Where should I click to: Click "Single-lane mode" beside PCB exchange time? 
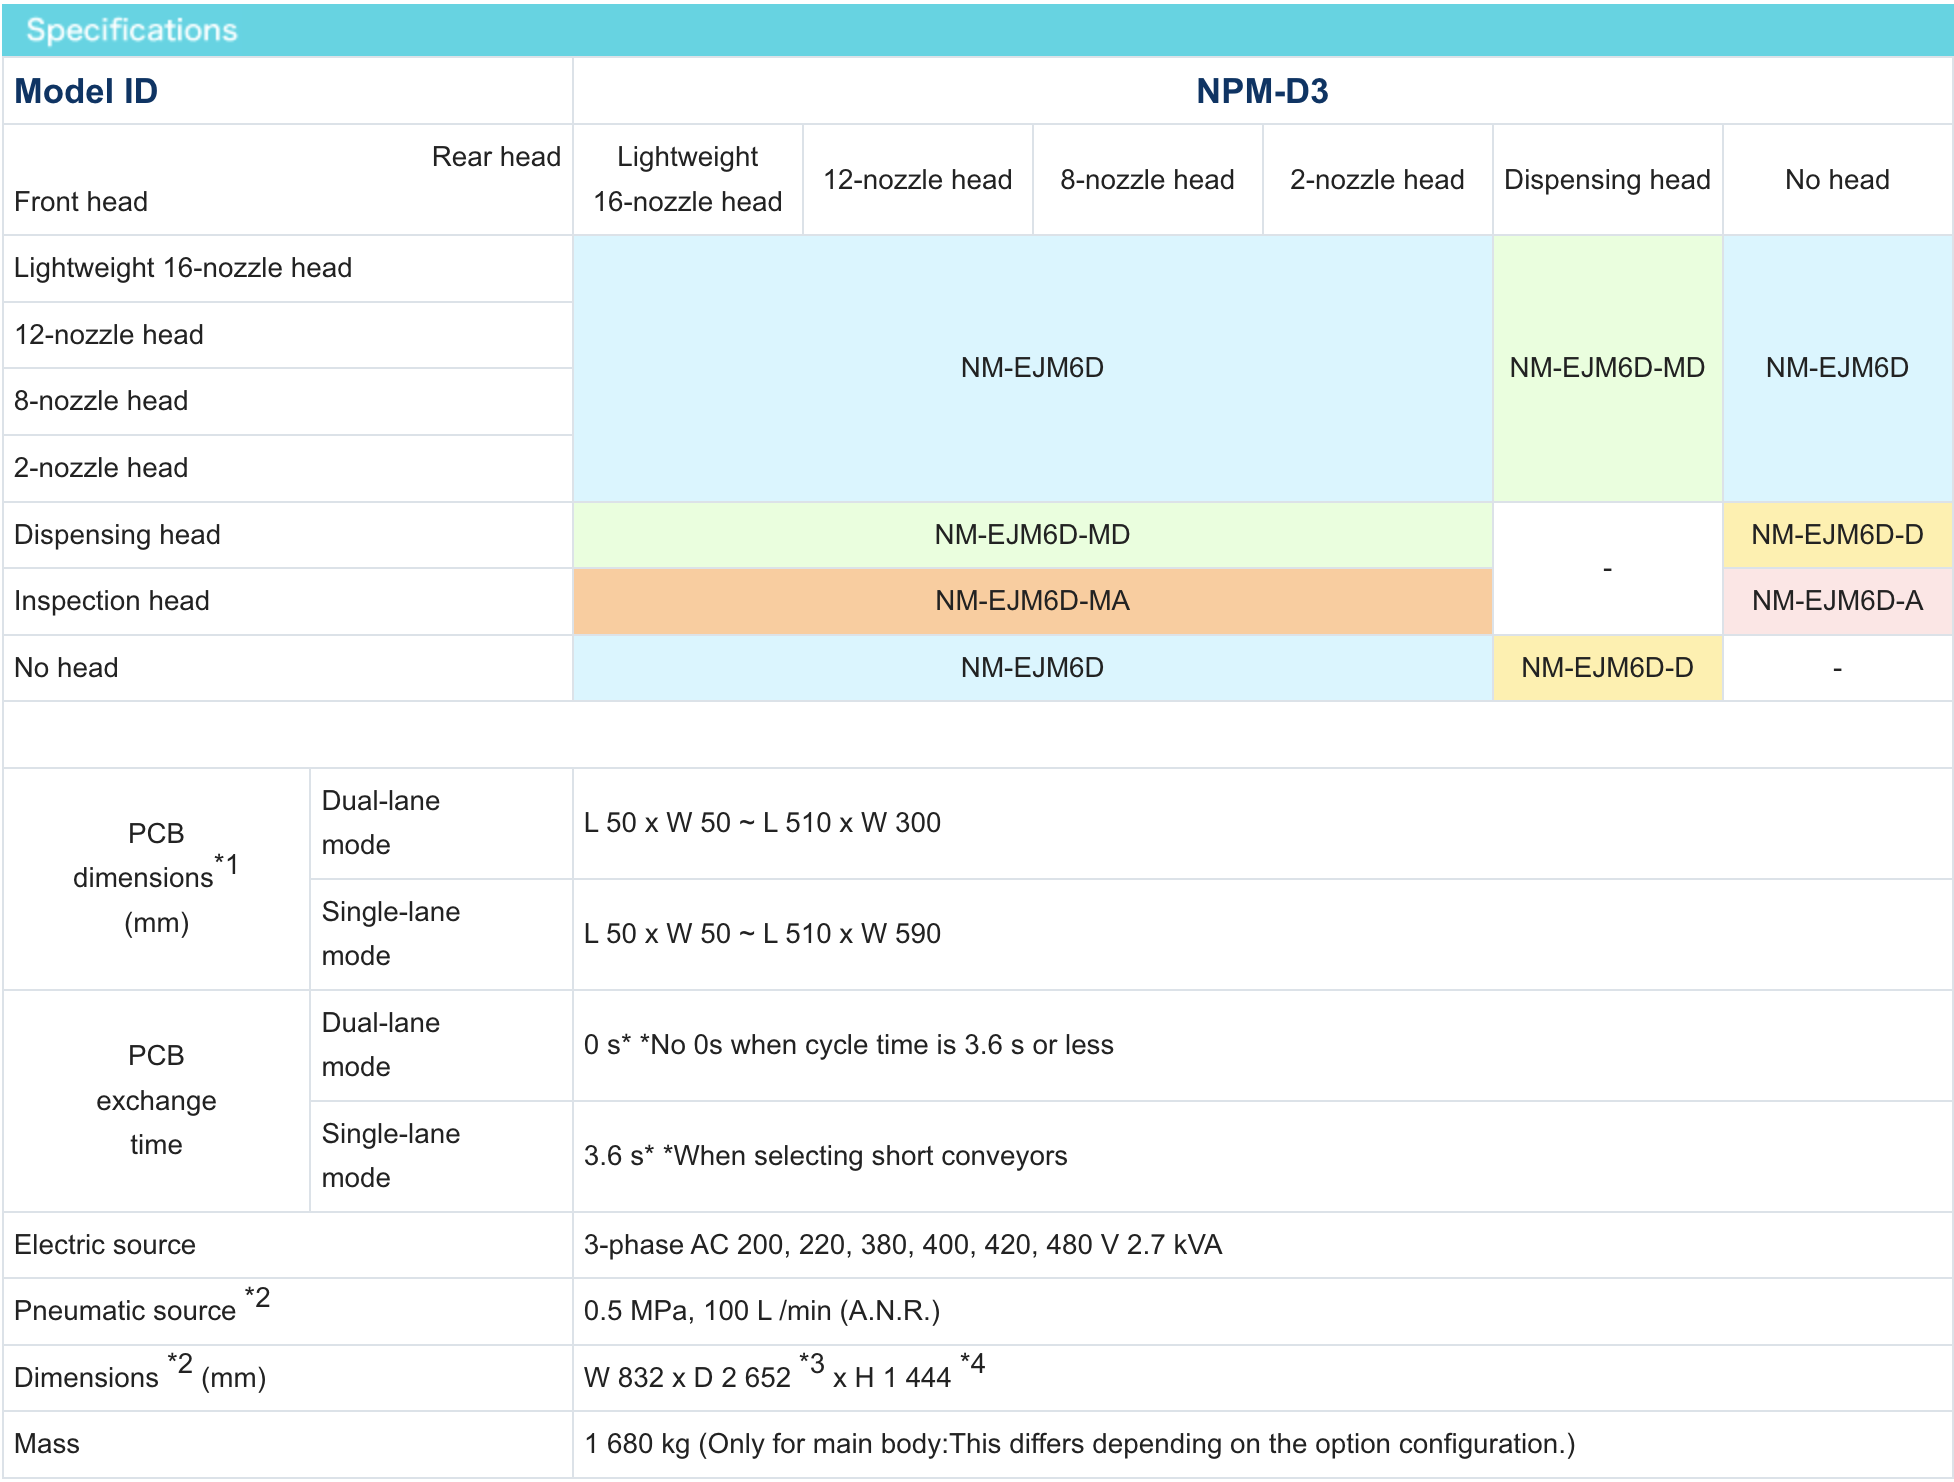pyautogui.click(x=391, y=1155)
